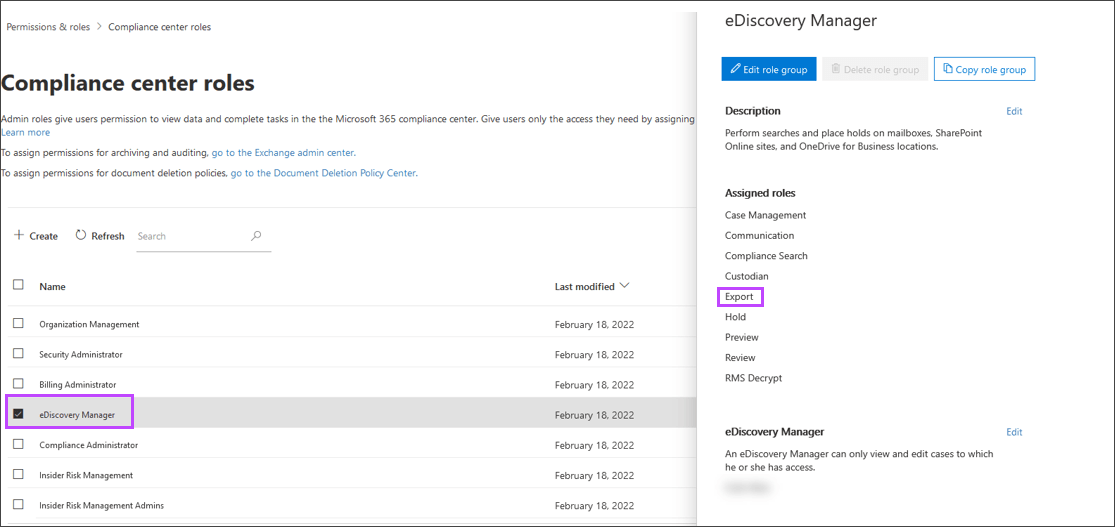
Task: Toggle the select-all checkbox in header
Action: (18, 285)
